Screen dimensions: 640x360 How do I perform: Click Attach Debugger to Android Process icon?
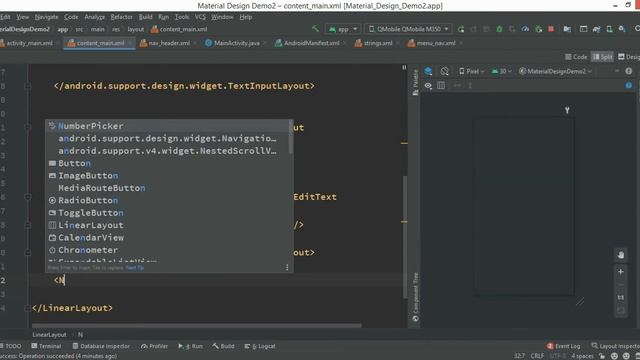pyautogui.click(x=538, y=29)
